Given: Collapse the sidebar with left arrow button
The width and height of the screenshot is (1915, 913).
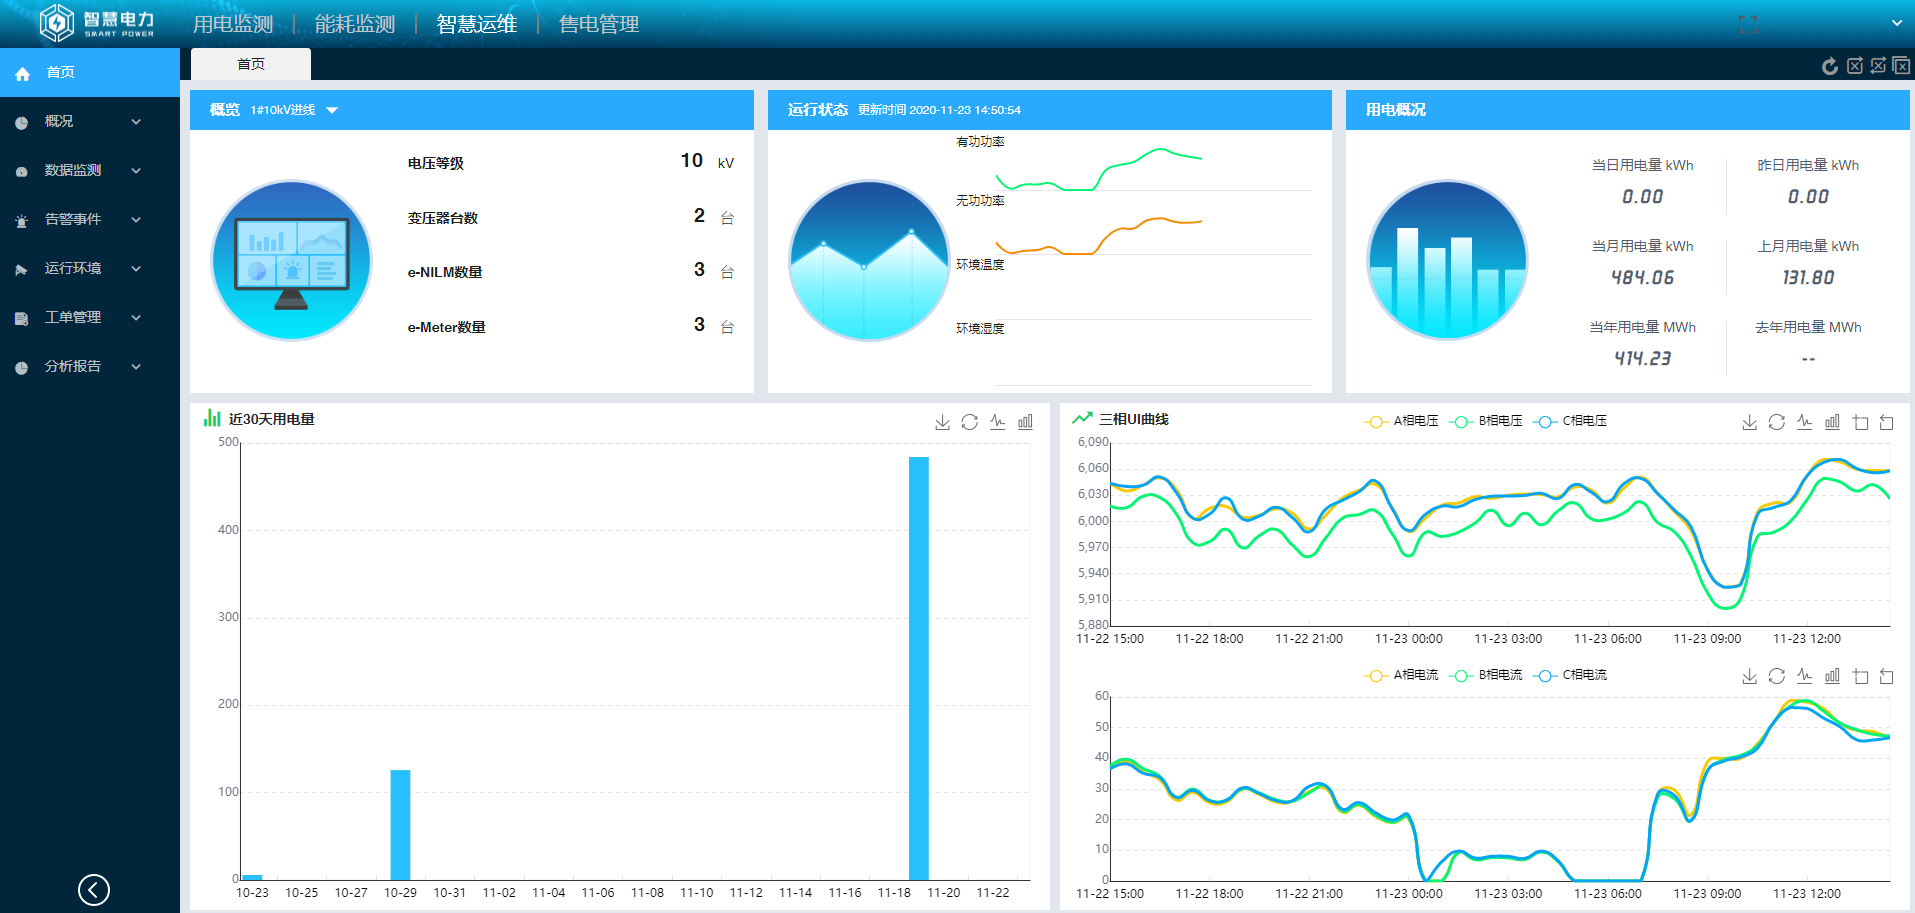Looking at the screenshot, I should [94, 889].
